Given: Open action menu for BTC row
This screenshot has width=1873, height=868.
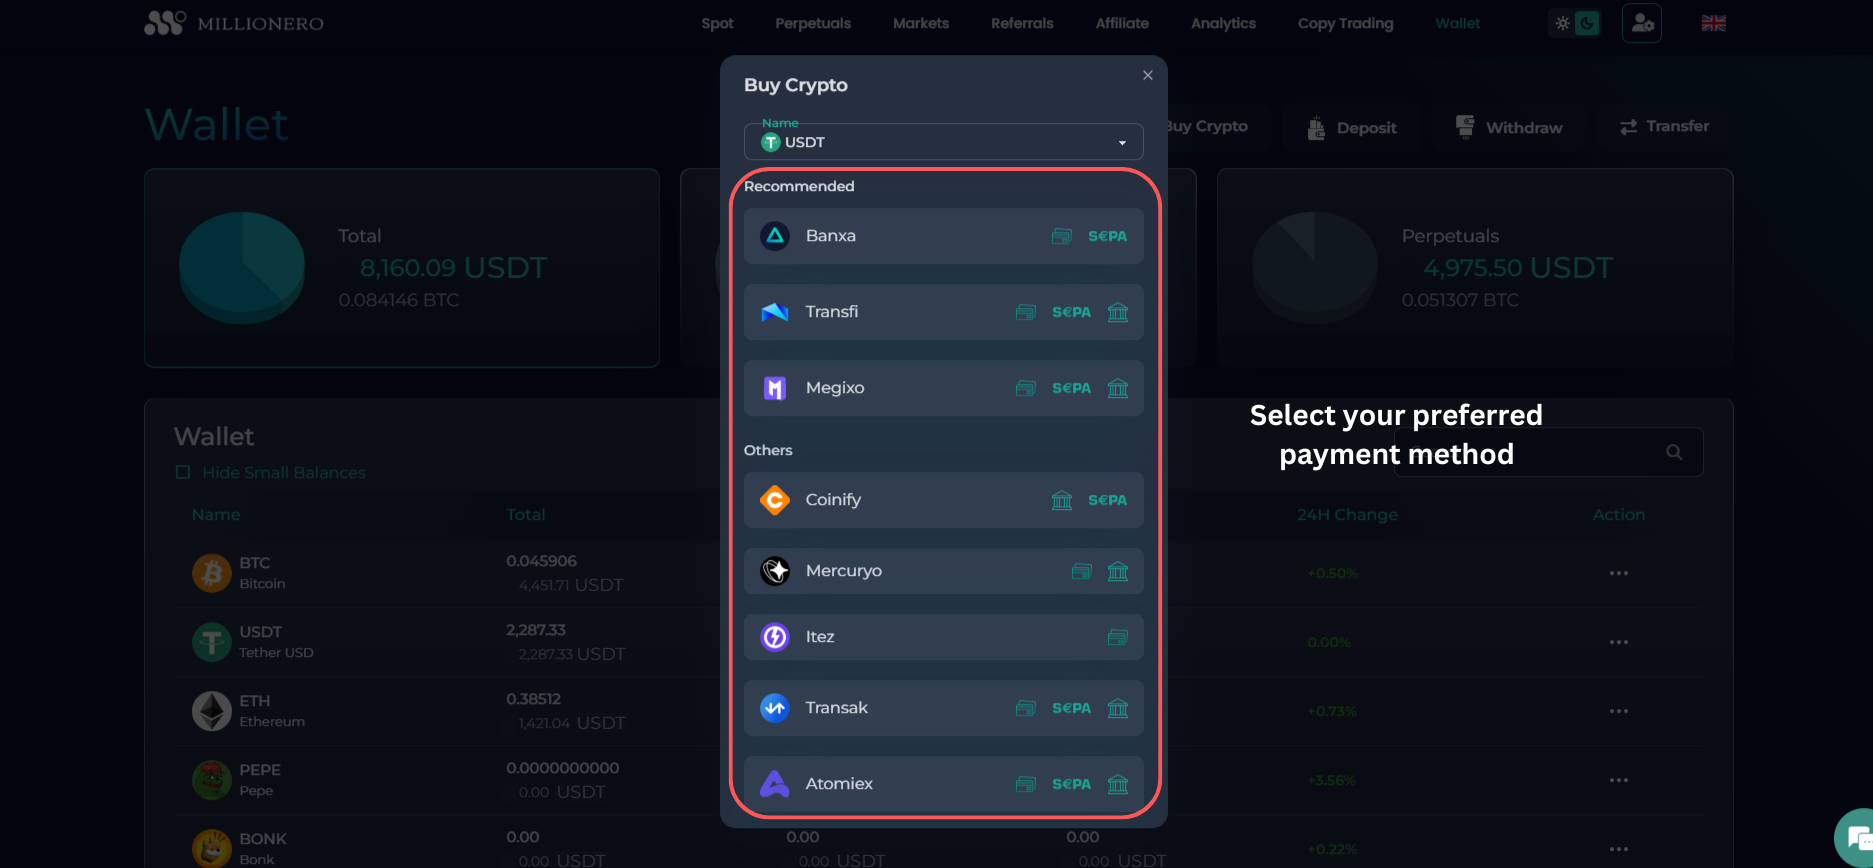Looking at the screenshot, I should [x=1618, y=573].
